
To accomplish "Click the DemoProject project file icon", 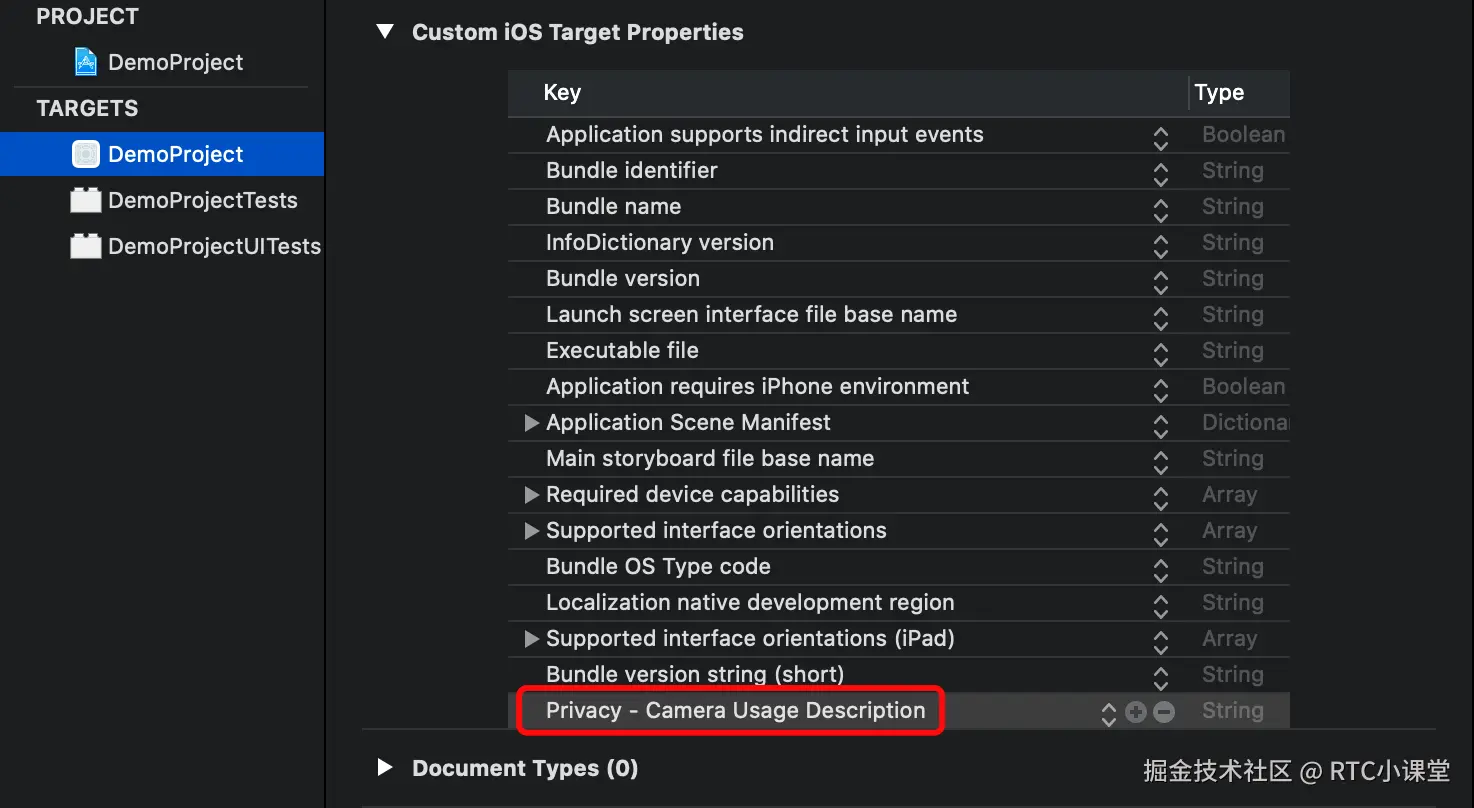I will tap(86, 62).
